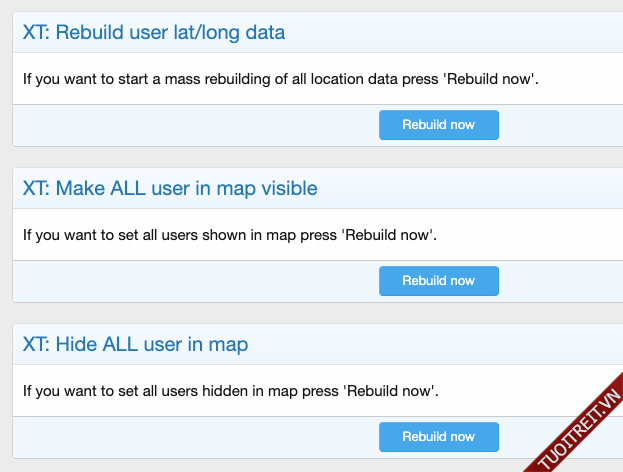Click the word 'Hide' in the third panel title

[x=77, y=344]
